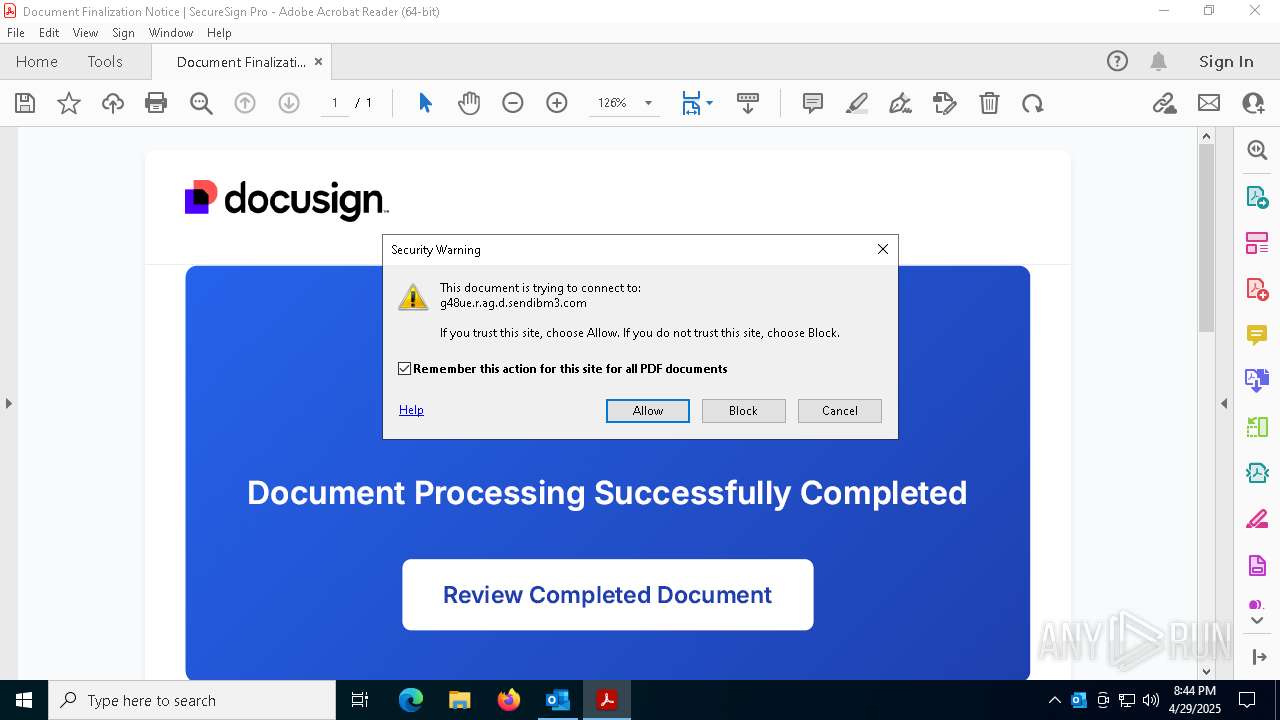Open the Window menu
The image size is (1280, 720).
point(171,33)
